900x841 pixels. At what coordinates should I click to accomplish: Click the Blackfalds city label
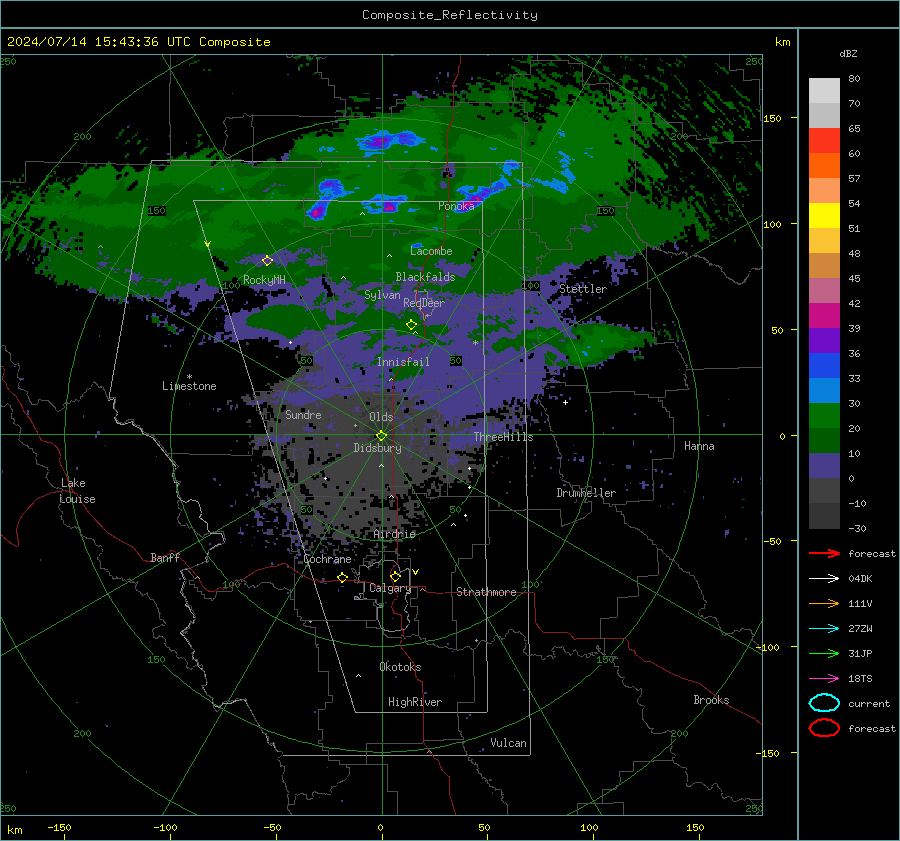coord(425,277)
